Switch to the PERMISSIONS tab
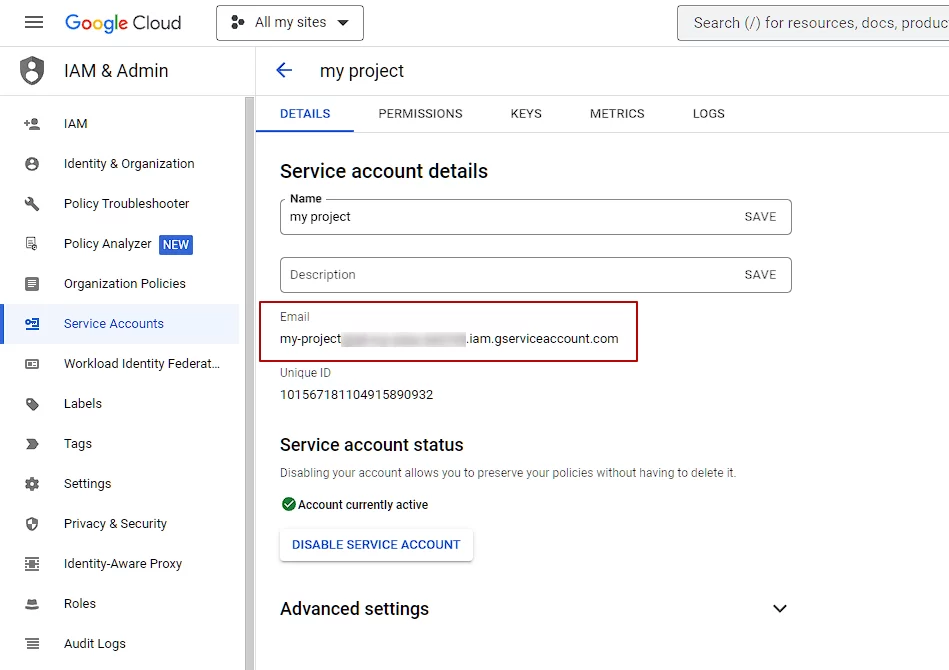The width and height of the screenshot is (949, 670). (x=420, y=114)
